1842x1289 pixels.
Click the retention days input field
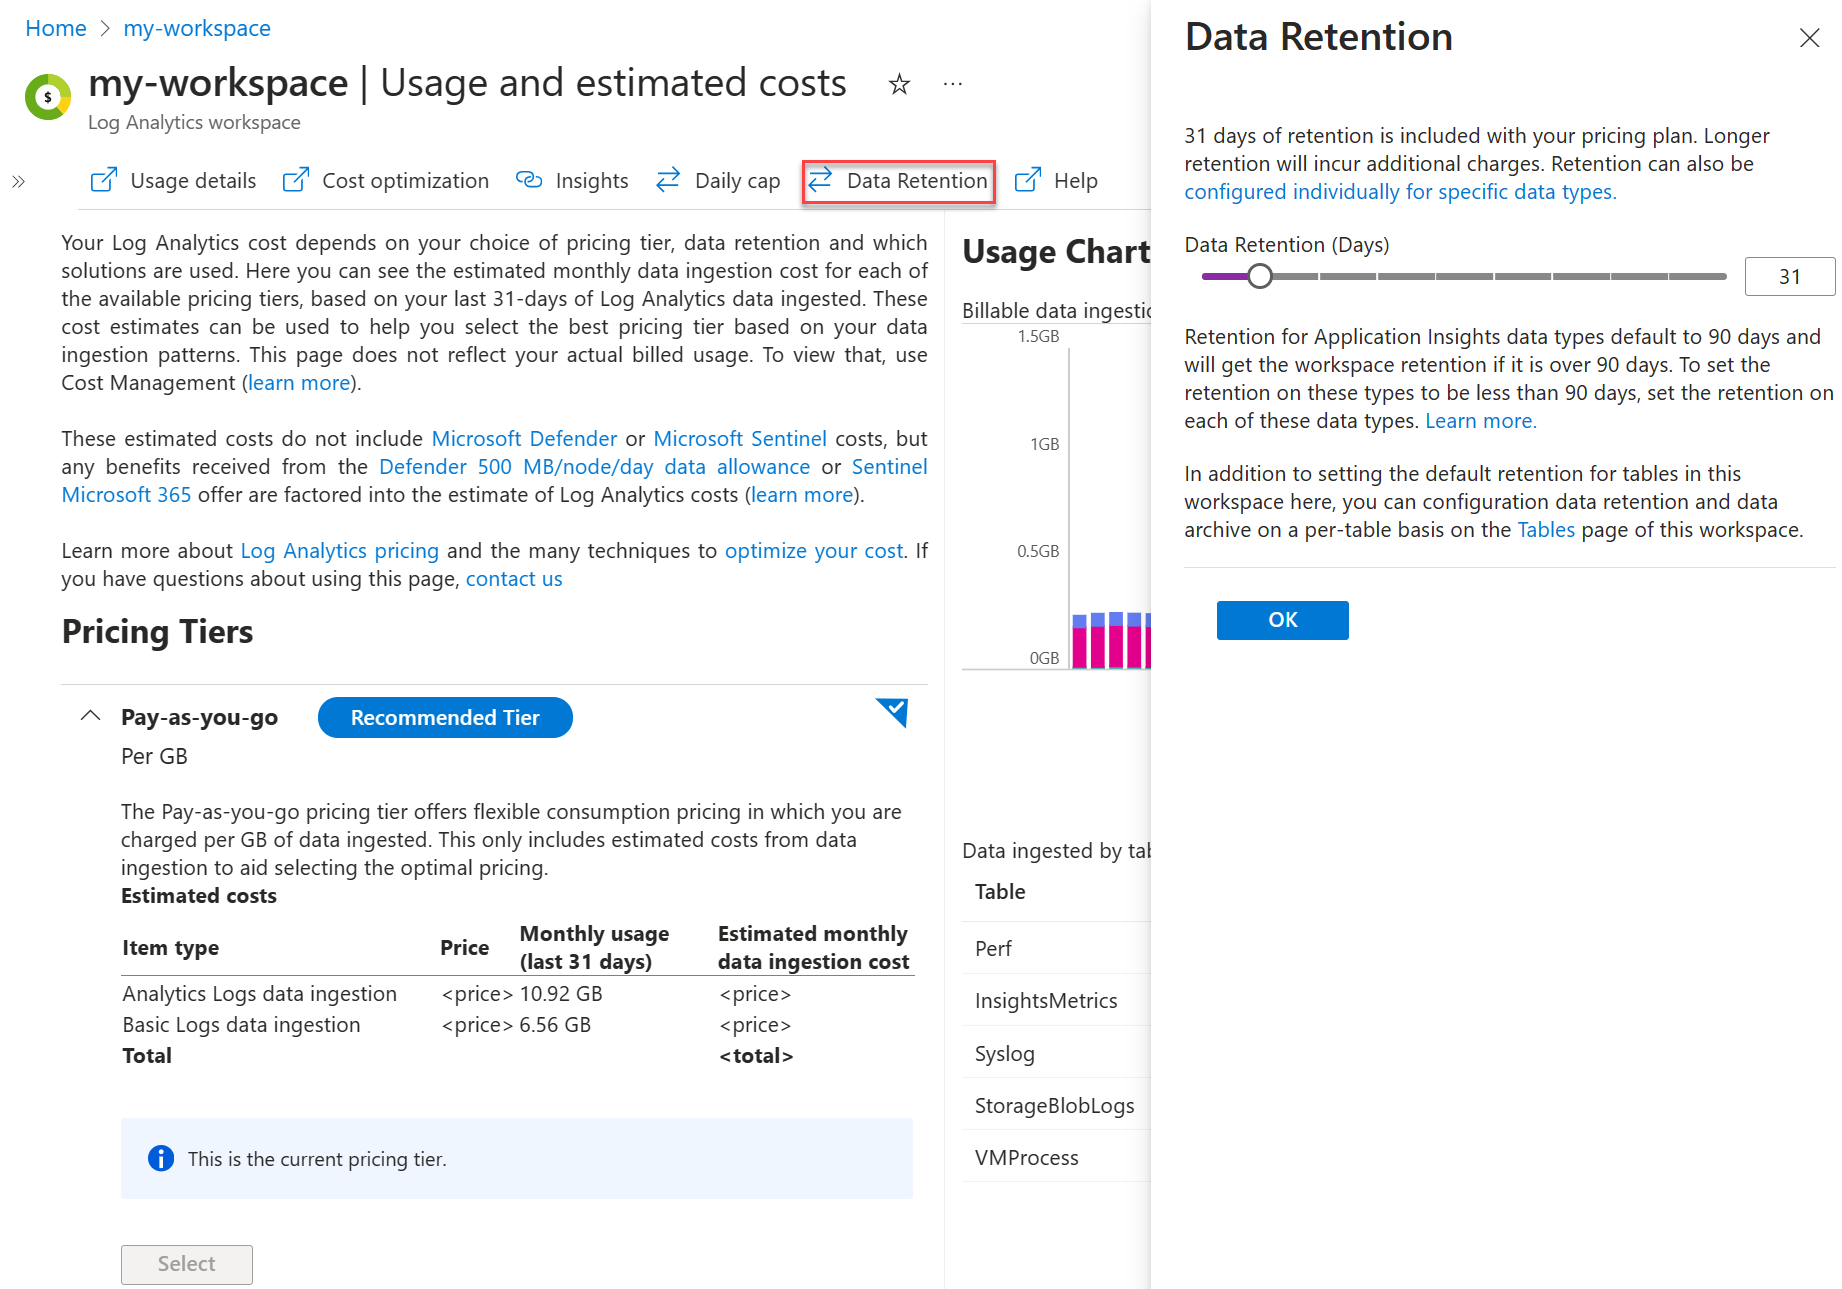1788,277
